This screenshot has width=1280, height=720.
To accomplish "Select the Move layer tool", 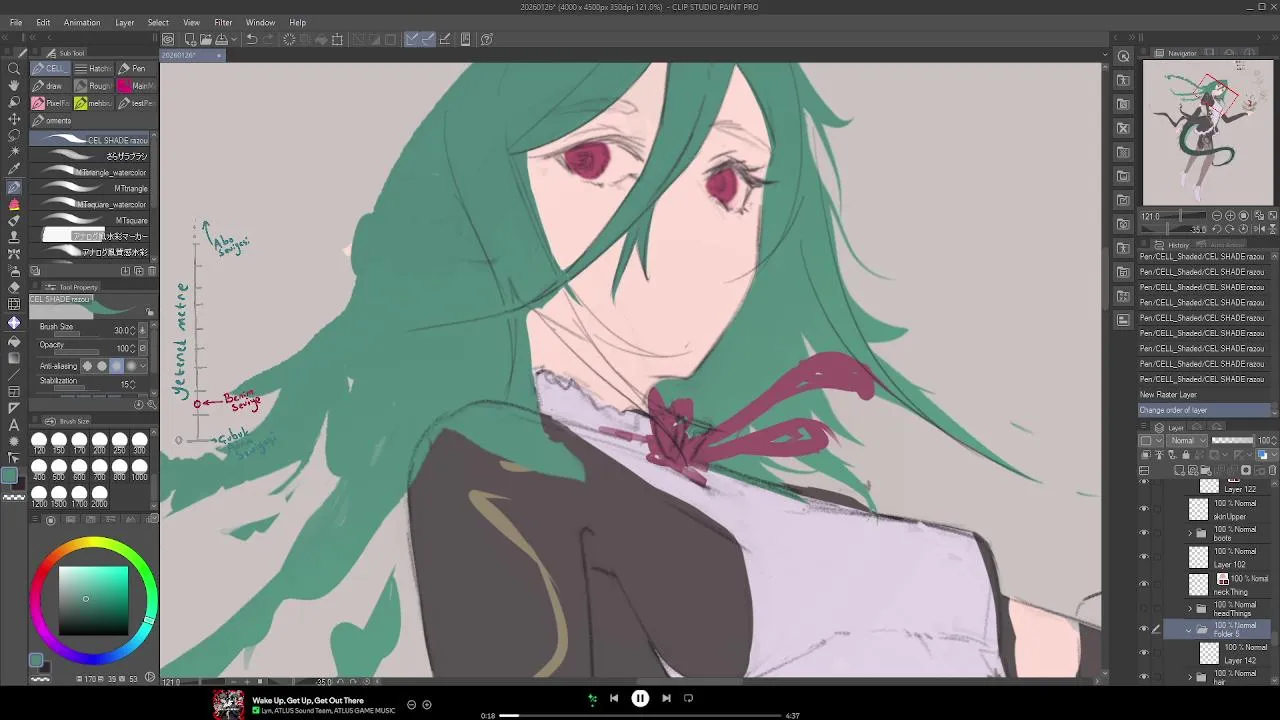I will 14,119.
